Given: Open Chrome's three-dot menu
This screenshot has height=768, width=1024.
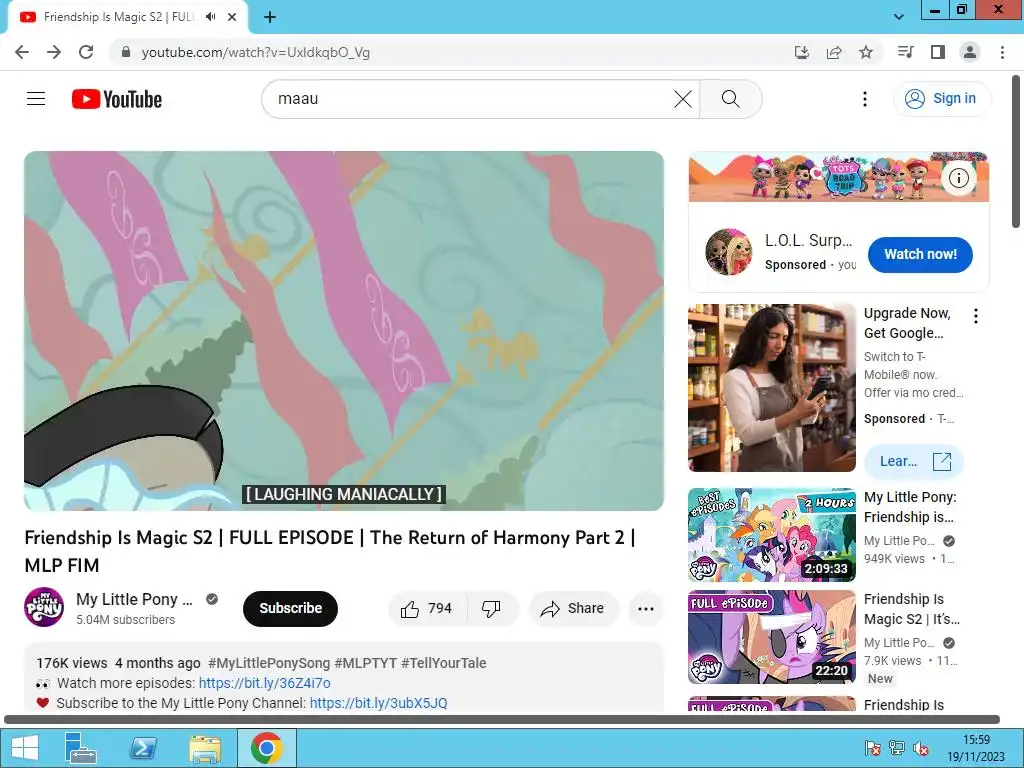Looking at the screenshot, I should tap(1002, 52).
